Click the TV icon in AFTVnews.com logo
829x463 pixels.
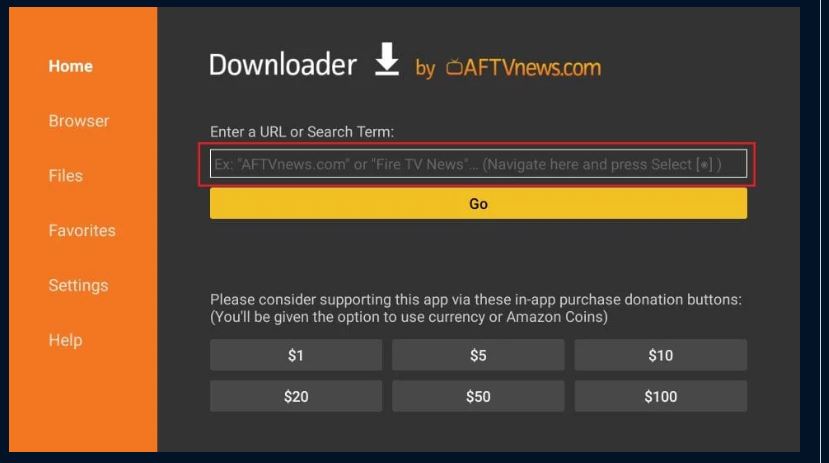pyautogui.click(x=454, y=67)
